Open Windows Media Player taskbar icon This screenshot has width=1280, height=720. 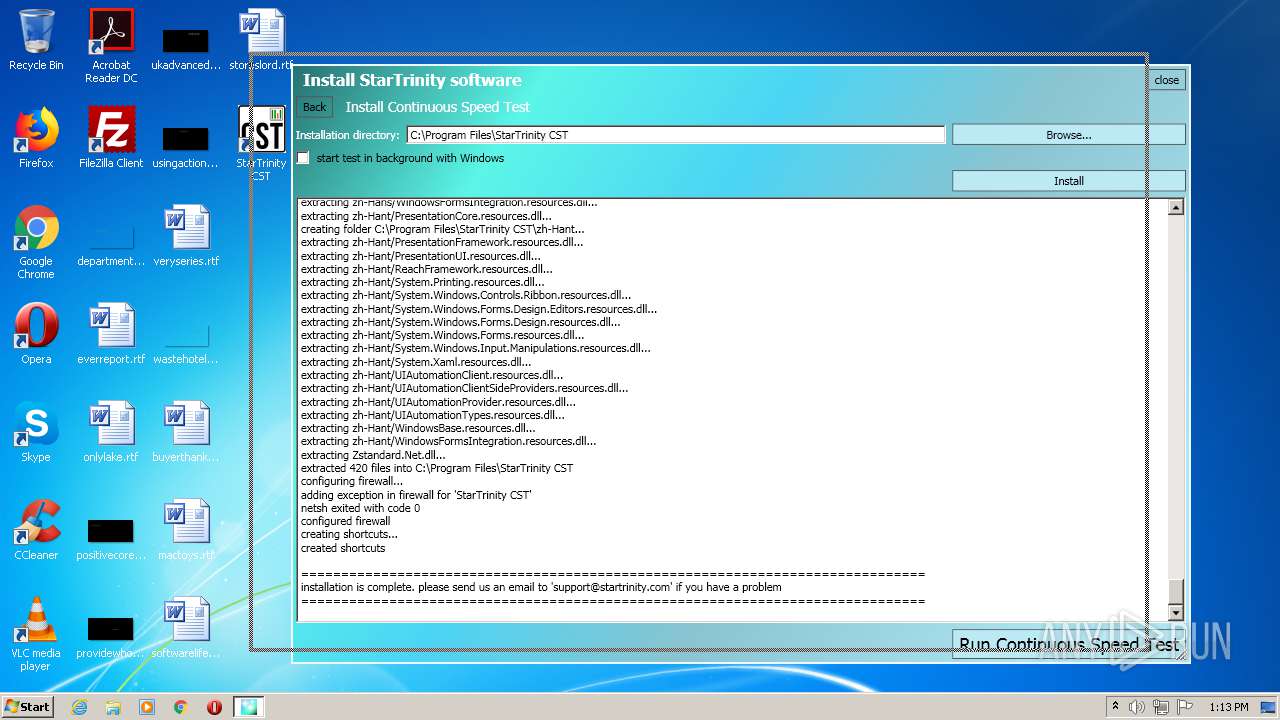[x=147, y=707]
